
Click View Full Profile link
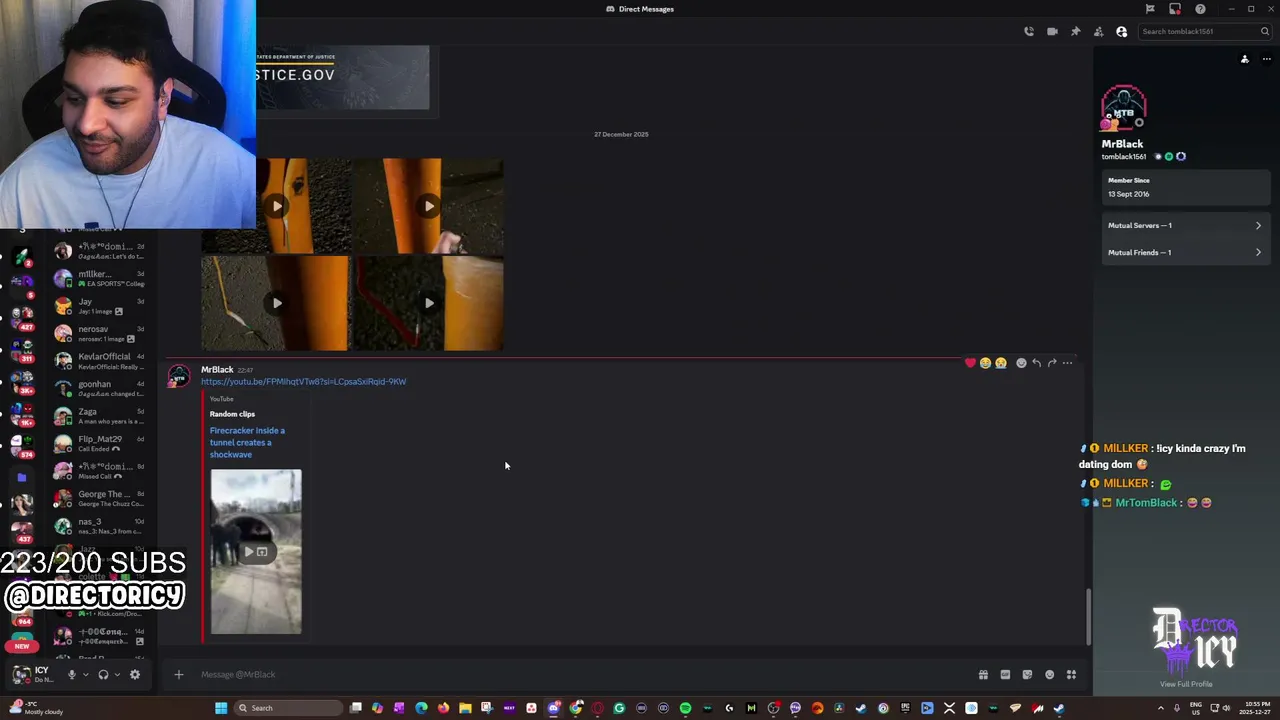click(1186, 684)
